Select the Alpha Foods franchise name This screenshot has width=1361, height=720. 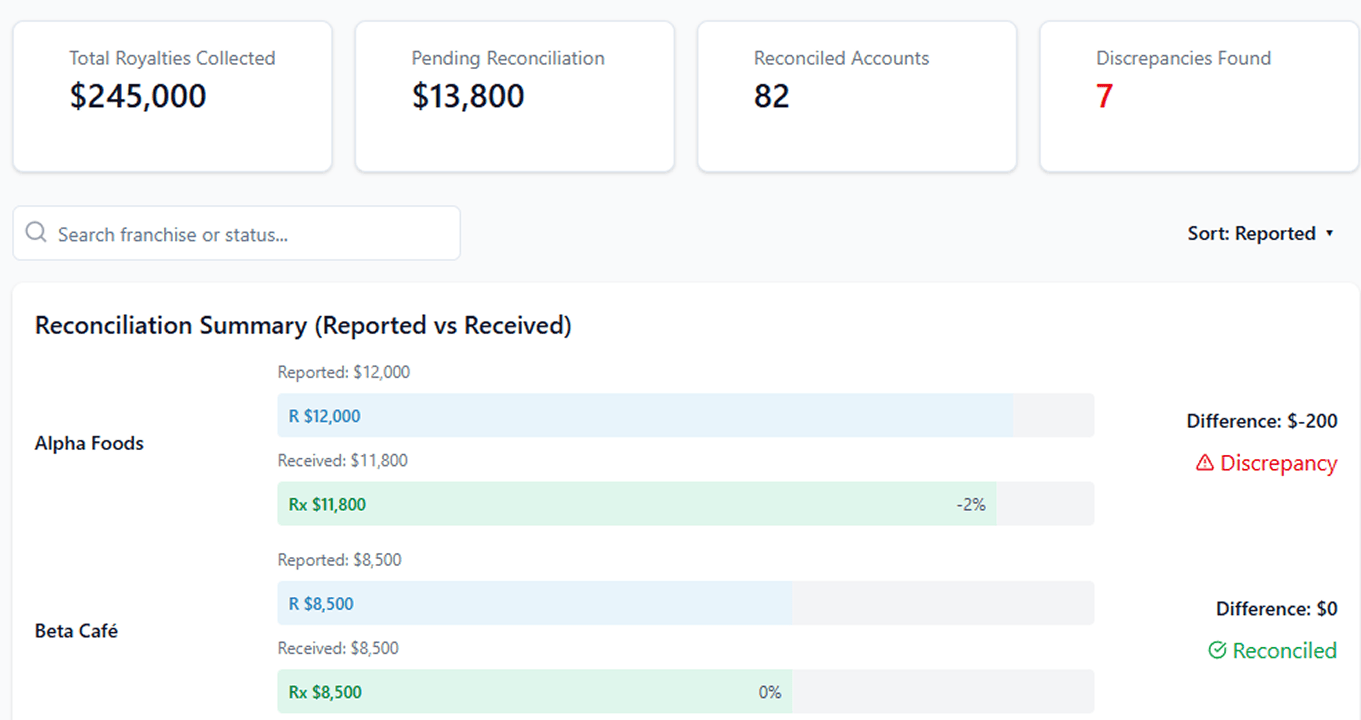tap(89, 443)
